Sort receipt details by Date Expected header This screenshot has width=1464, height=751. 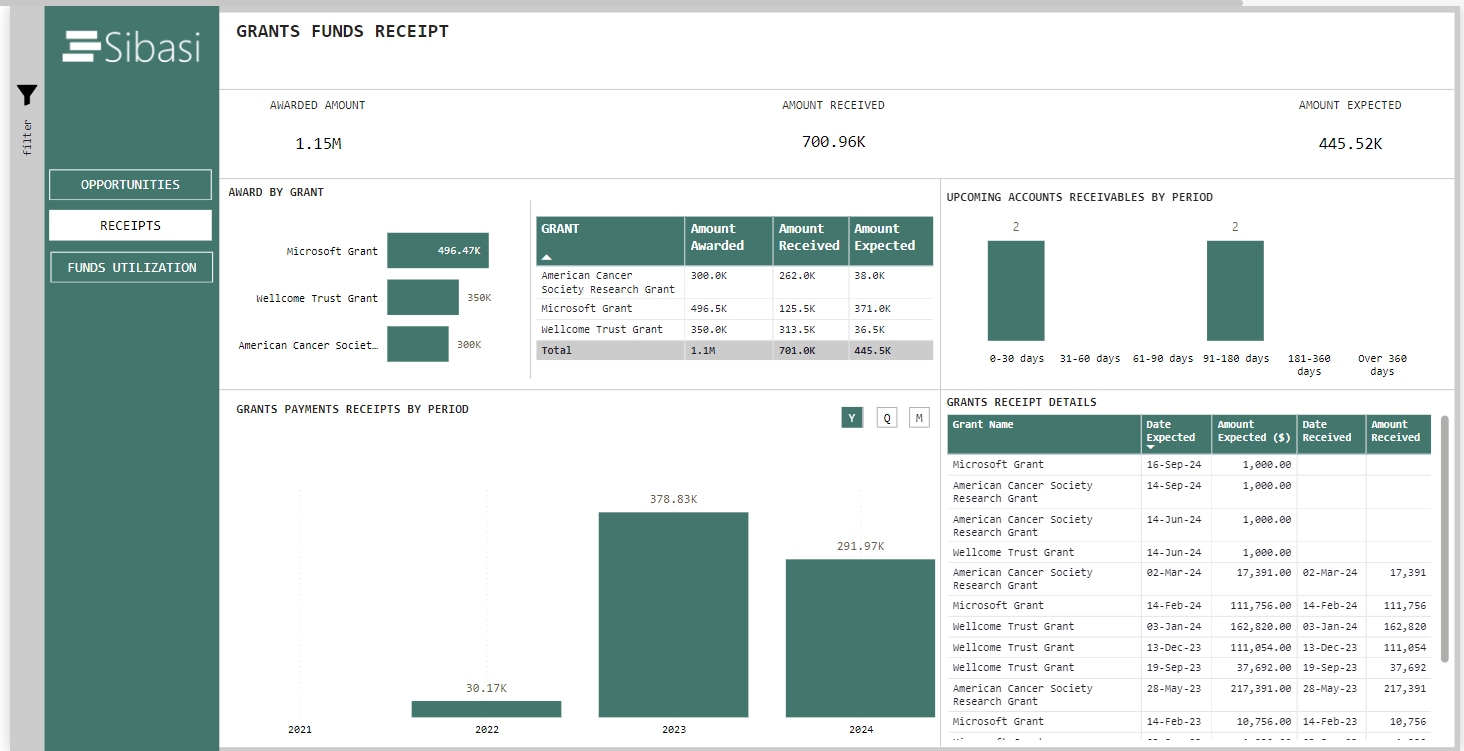point(1176,435)
